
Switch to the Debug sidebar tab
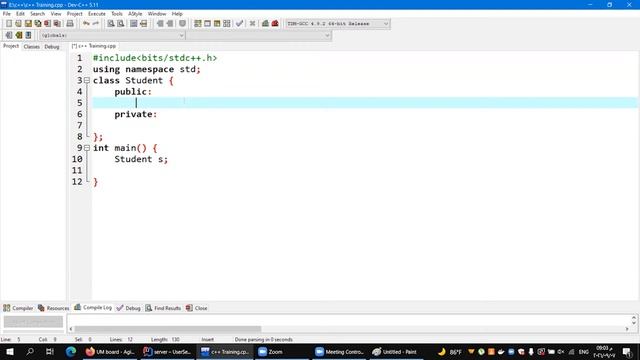pyautogui.click(x=52, y=47)
